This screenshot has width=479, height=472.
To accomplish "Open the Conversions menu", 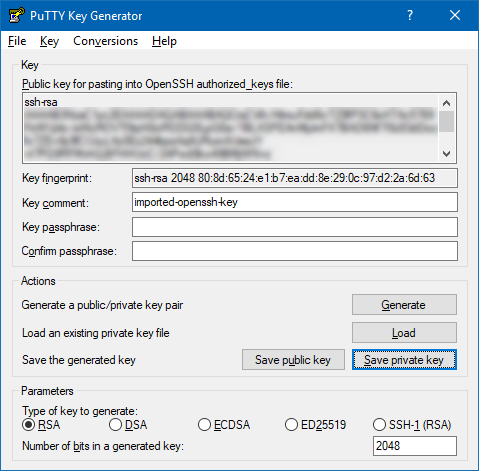I will (x=105, y=41).
